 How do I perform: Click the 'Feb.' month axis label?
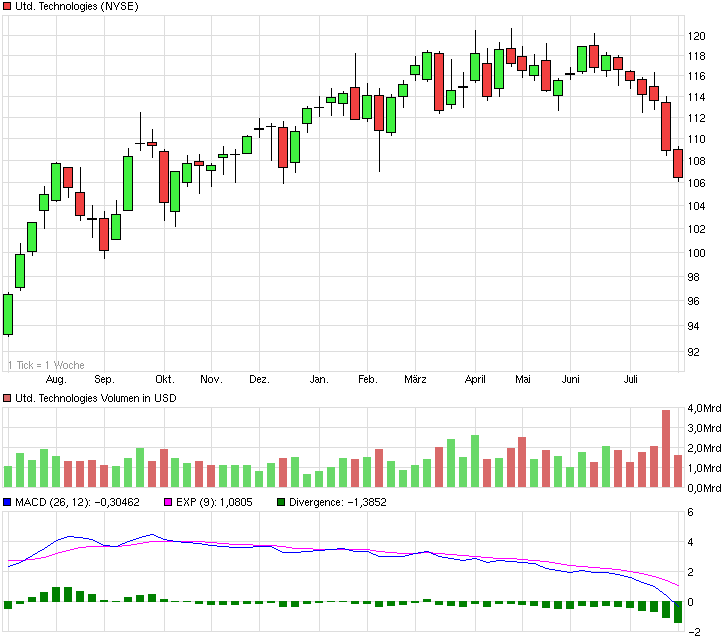click(x=368, y=380)
